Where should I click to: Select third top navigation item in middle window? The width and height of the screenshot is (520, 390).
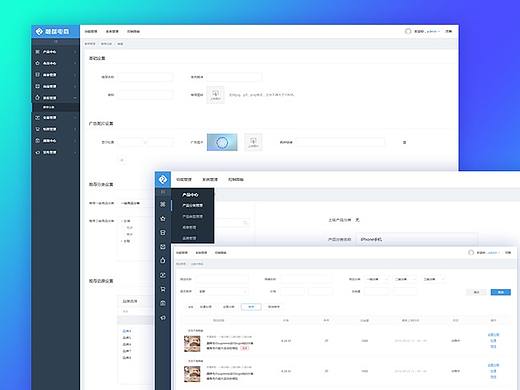pyautogui.click(x=236, y=180)
